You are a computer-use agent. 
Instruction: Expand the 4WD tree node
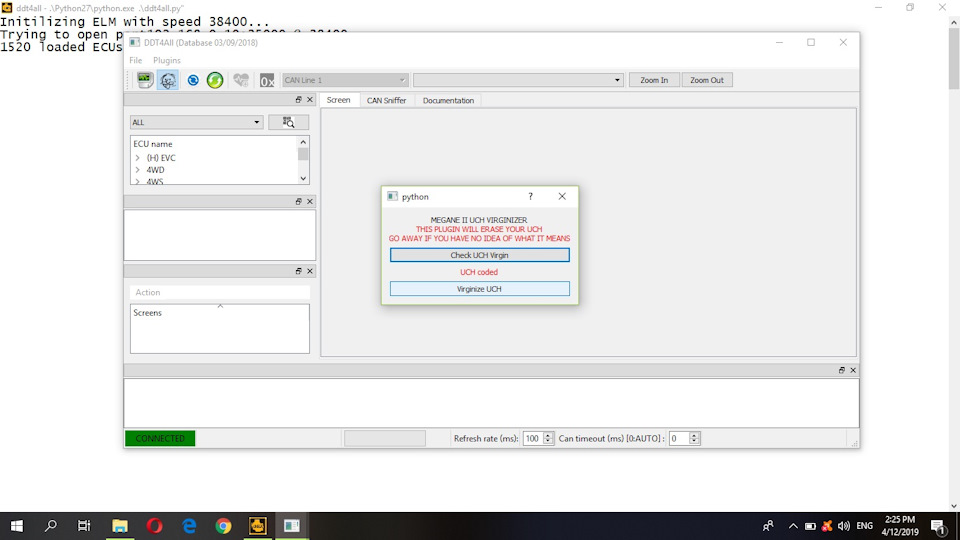138,170
